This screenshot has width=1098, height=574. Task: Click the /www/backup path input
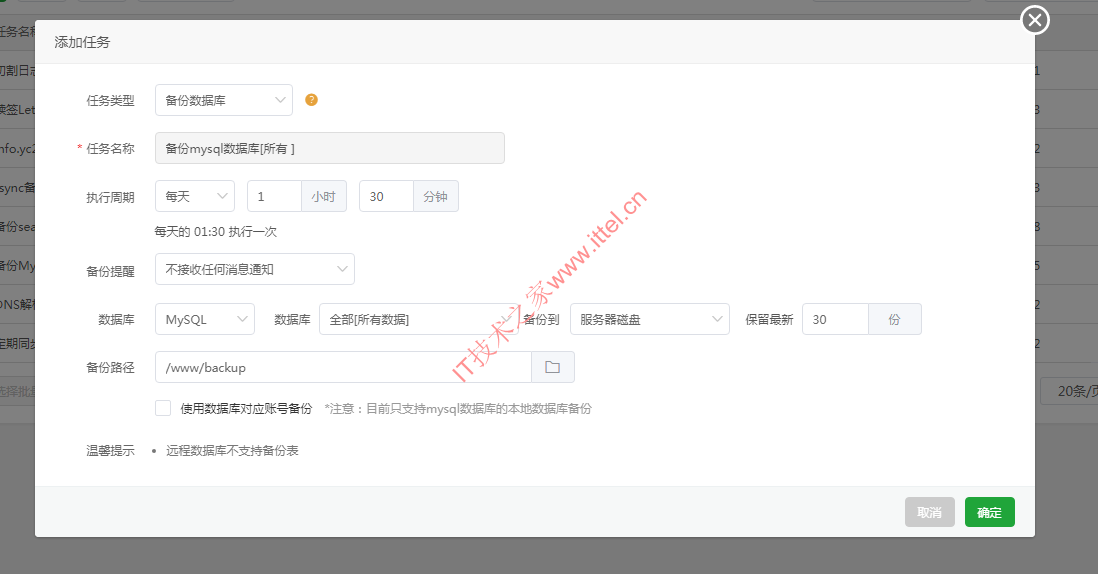(x=343, y=367)
